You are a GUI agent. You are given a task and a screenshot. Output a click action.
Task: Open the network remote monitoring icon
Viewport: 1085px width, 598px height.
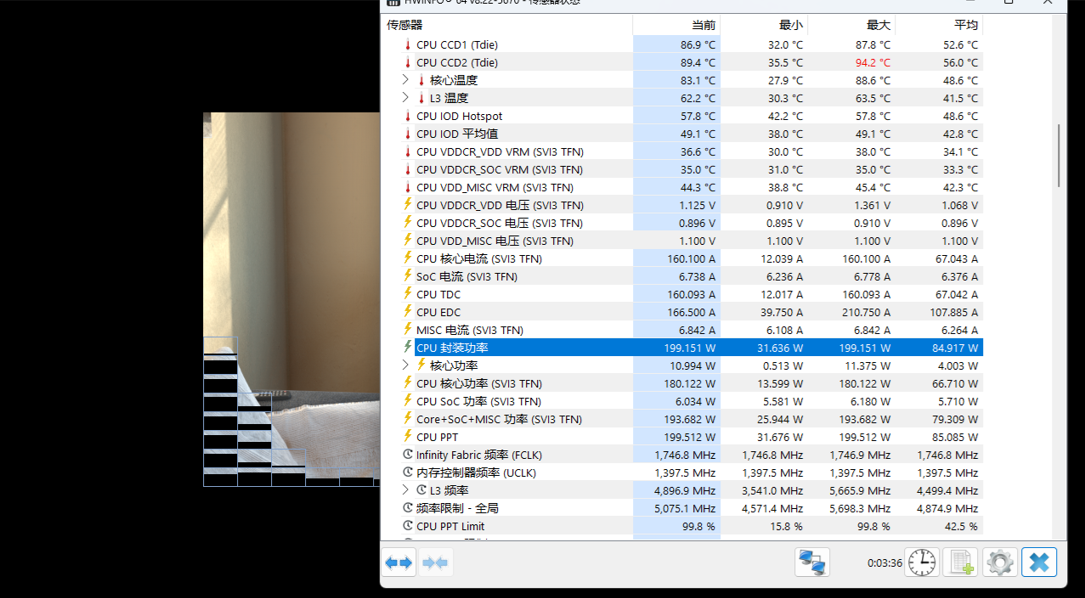(812, 563)
